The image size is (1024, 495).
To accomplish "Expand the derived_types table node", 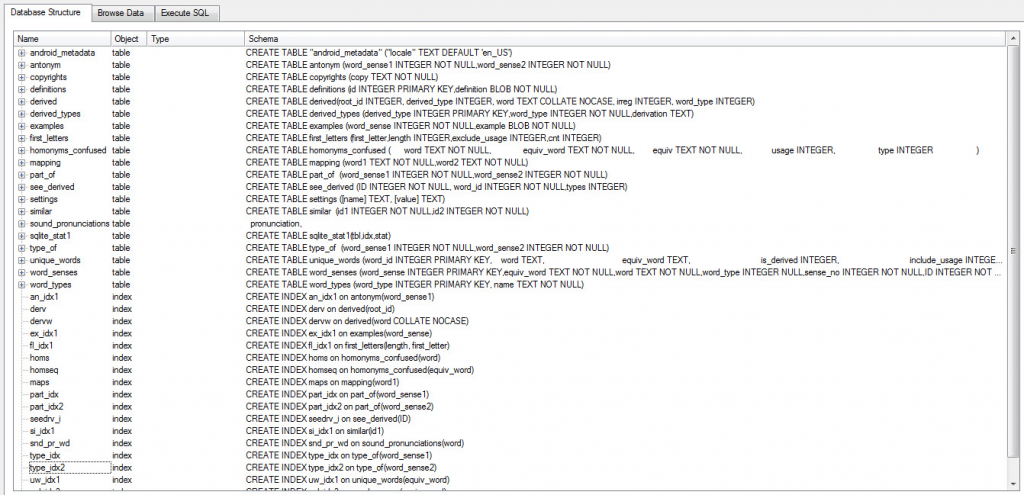I will (x=21, y=114).
